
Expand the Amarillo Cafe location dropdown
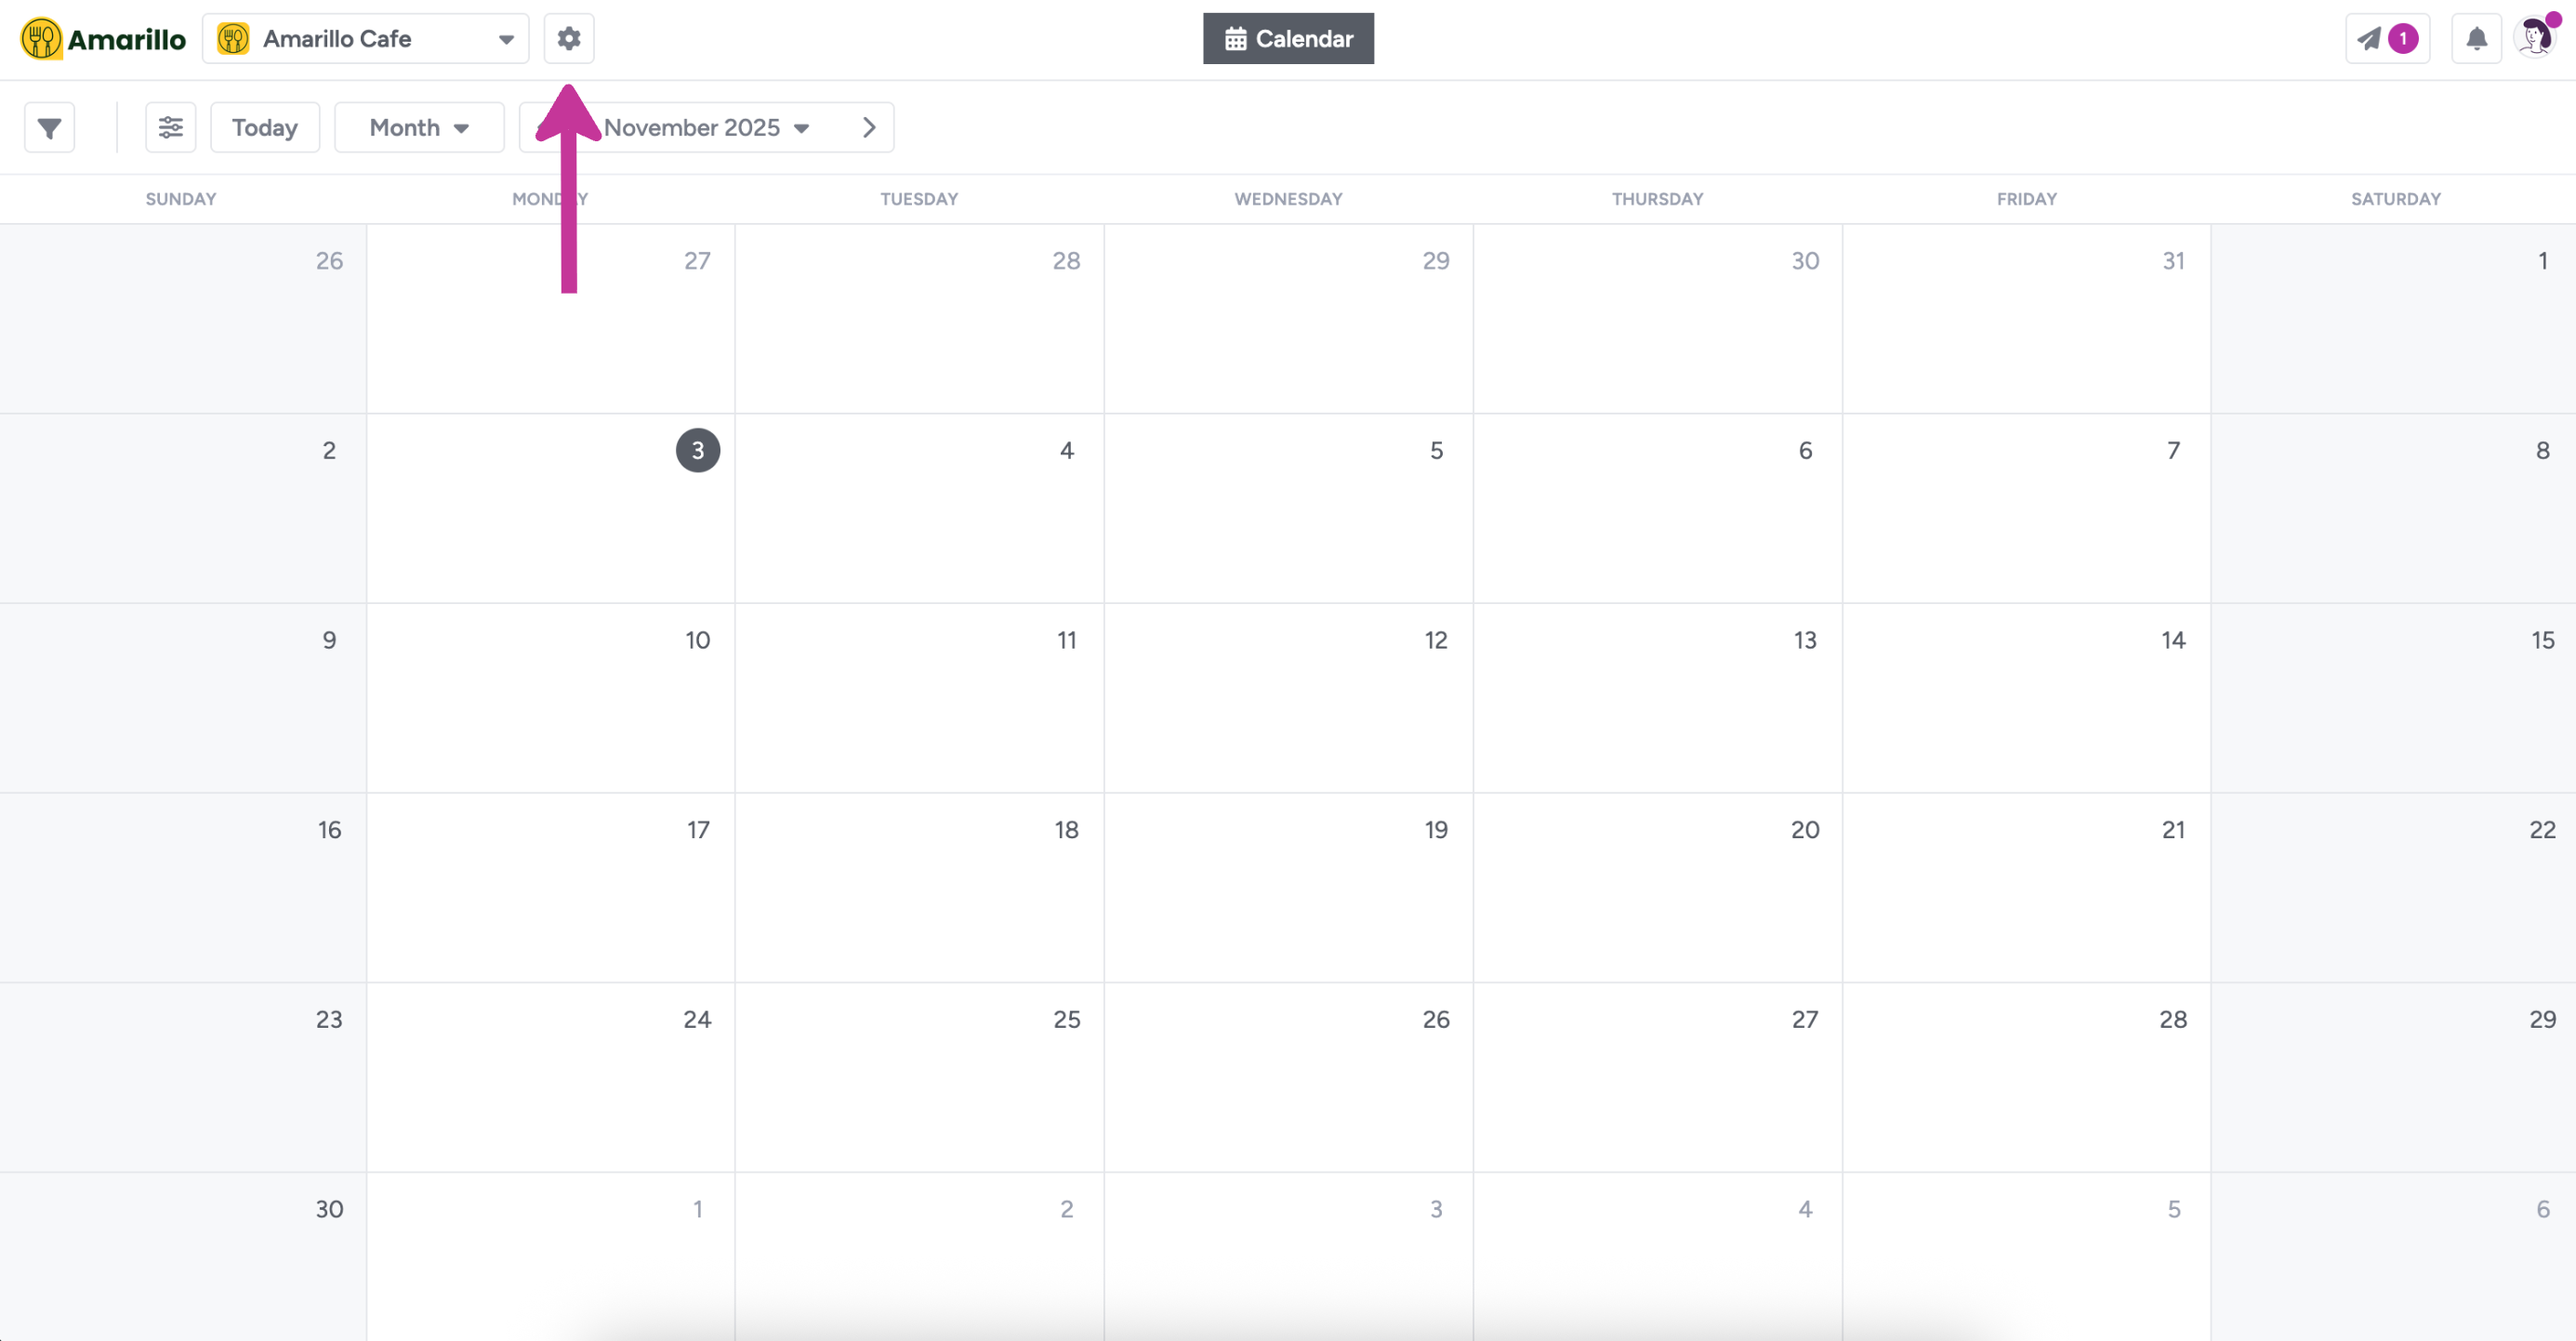365,39
